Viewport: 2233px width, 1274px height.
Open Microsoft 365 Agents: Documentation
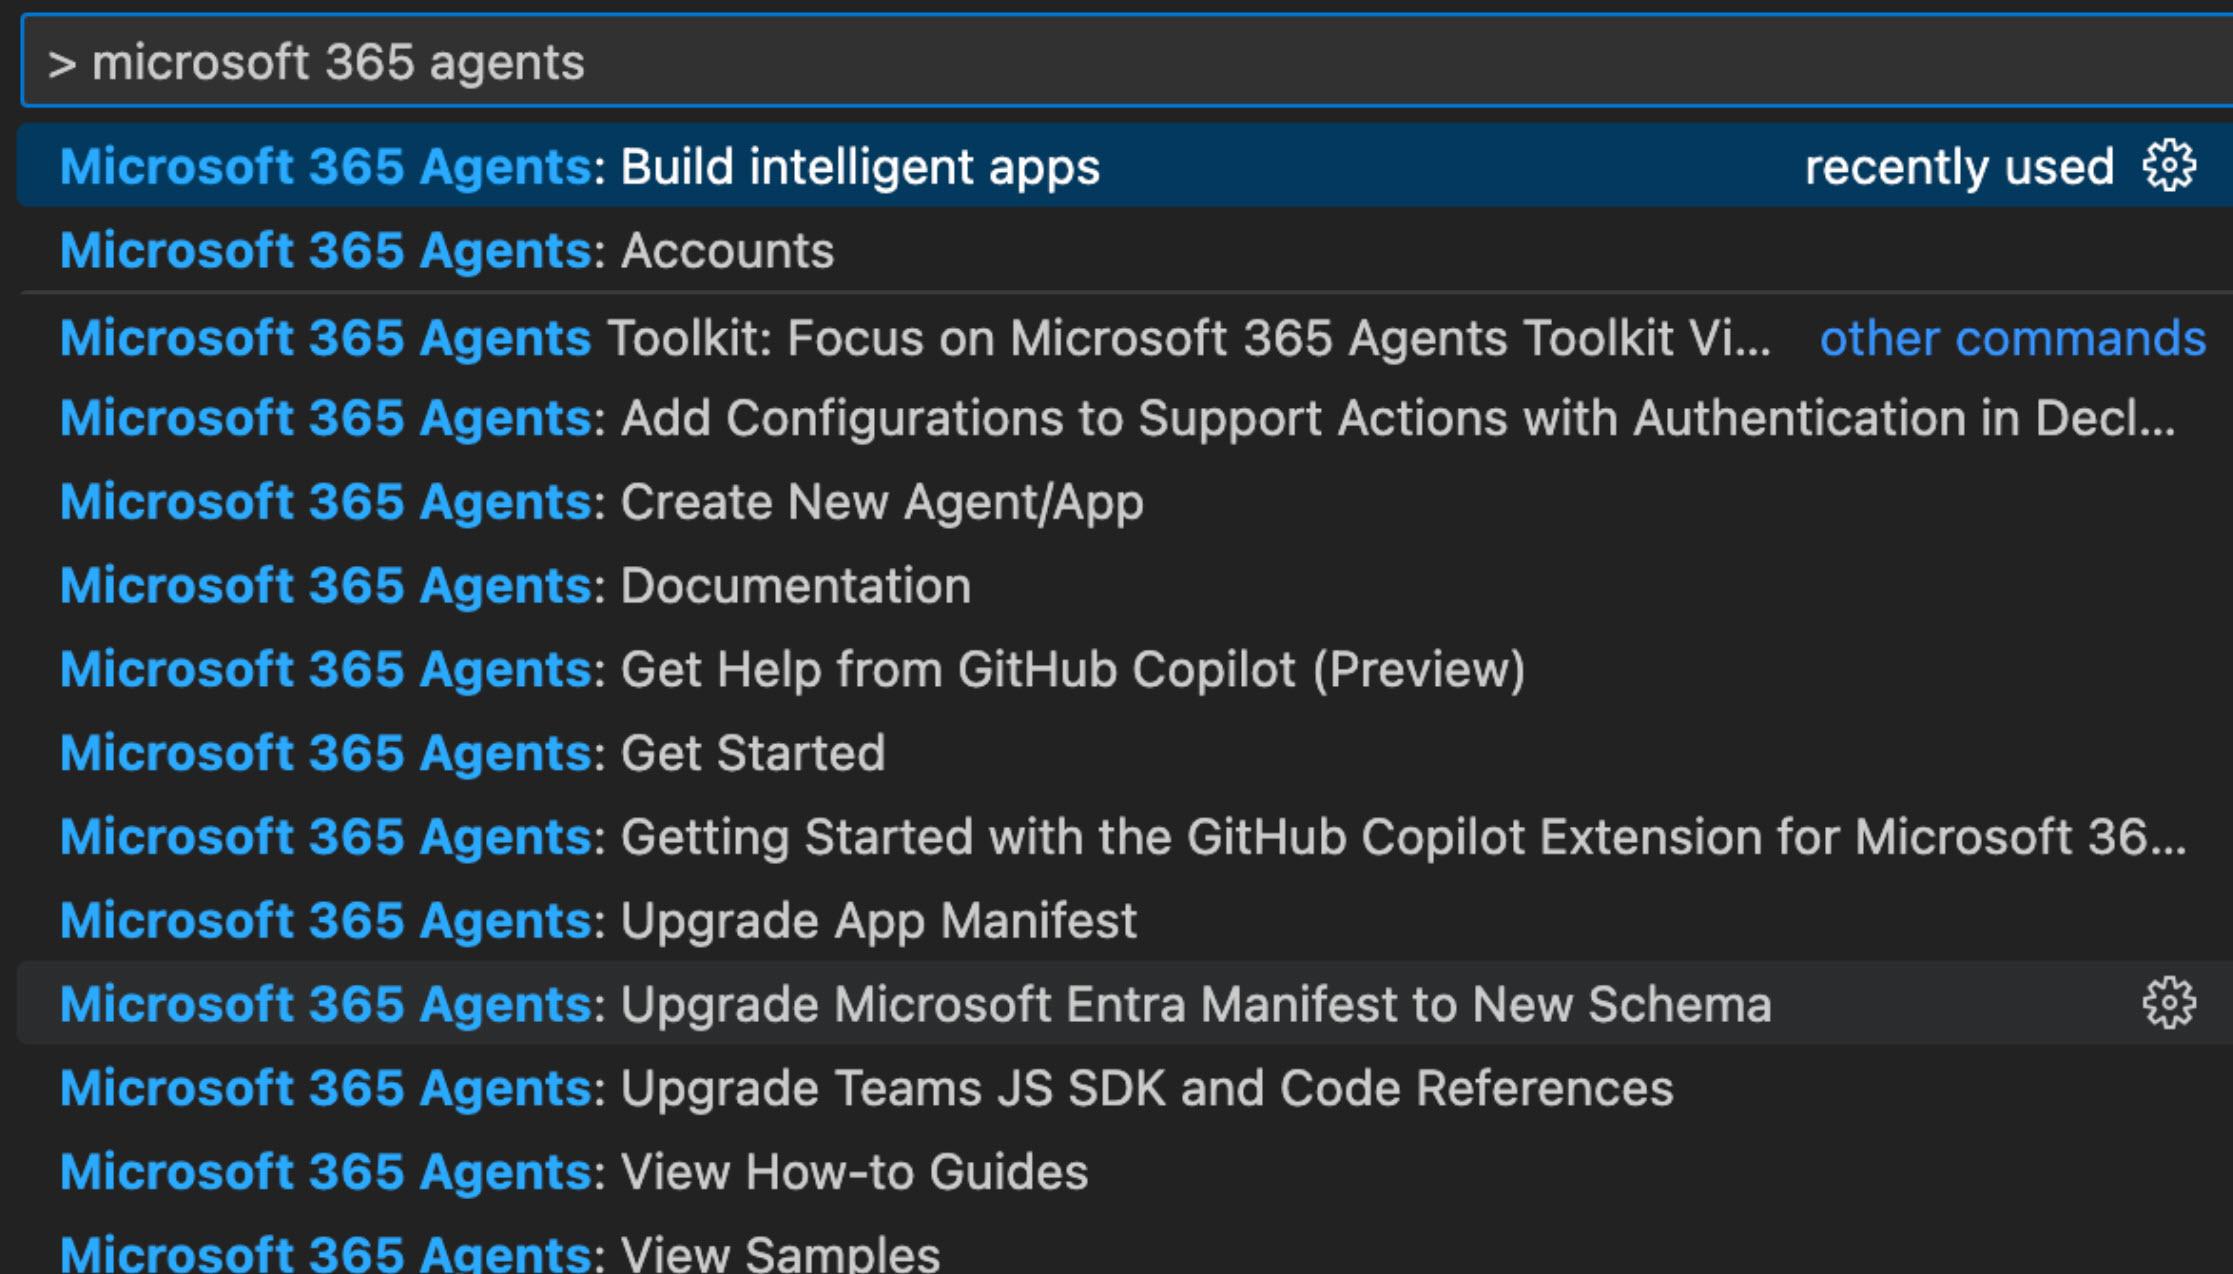[516, 586]
